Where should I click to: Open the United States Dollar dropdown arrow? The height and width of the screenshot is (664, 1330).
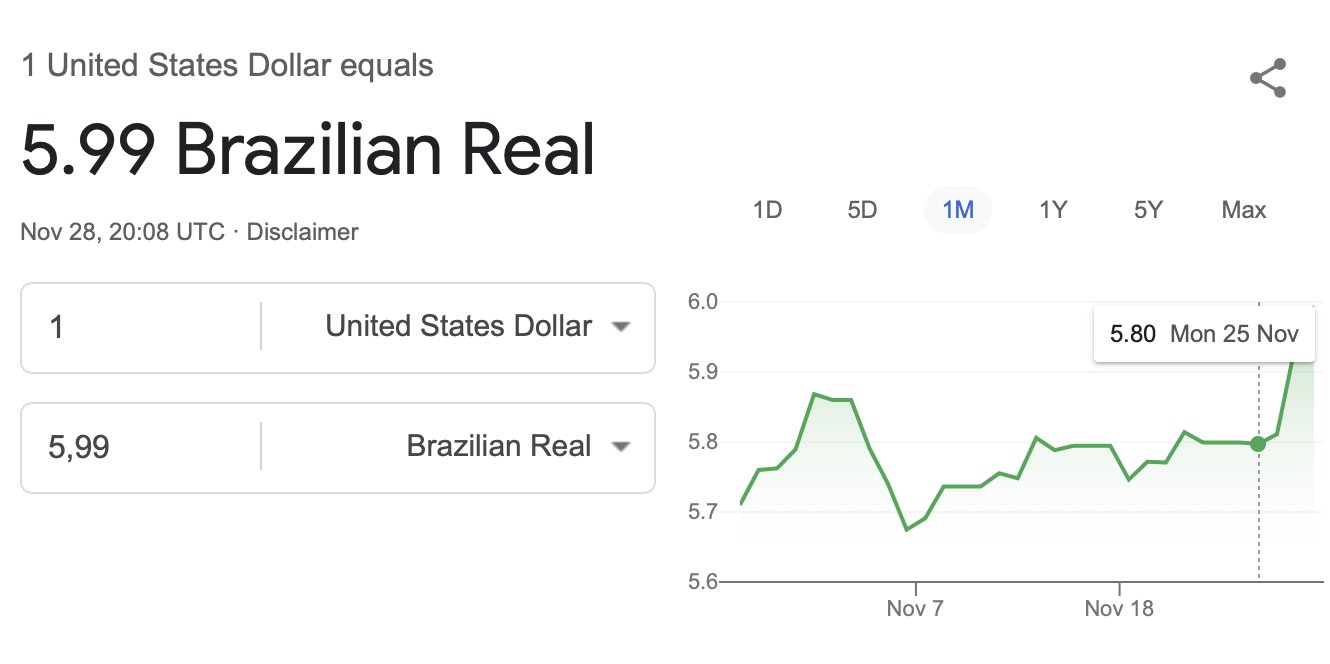pyautogui.click(x=621, y=327)
